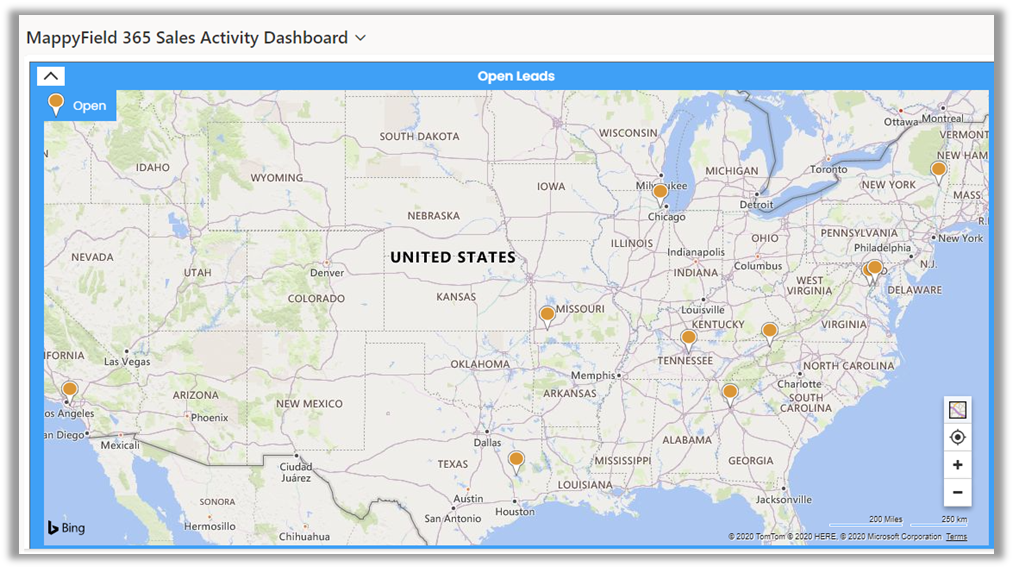Click the MappyField 365 Sales Activity Dashboard title
Viewport: 1014px width, 569px height.
tap(187, 38)
